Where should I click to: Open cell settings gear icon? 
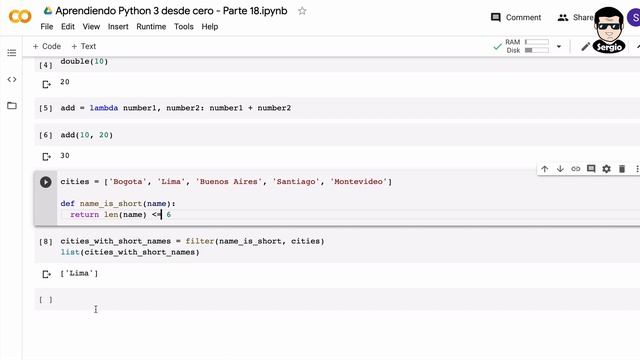[607, 169]
